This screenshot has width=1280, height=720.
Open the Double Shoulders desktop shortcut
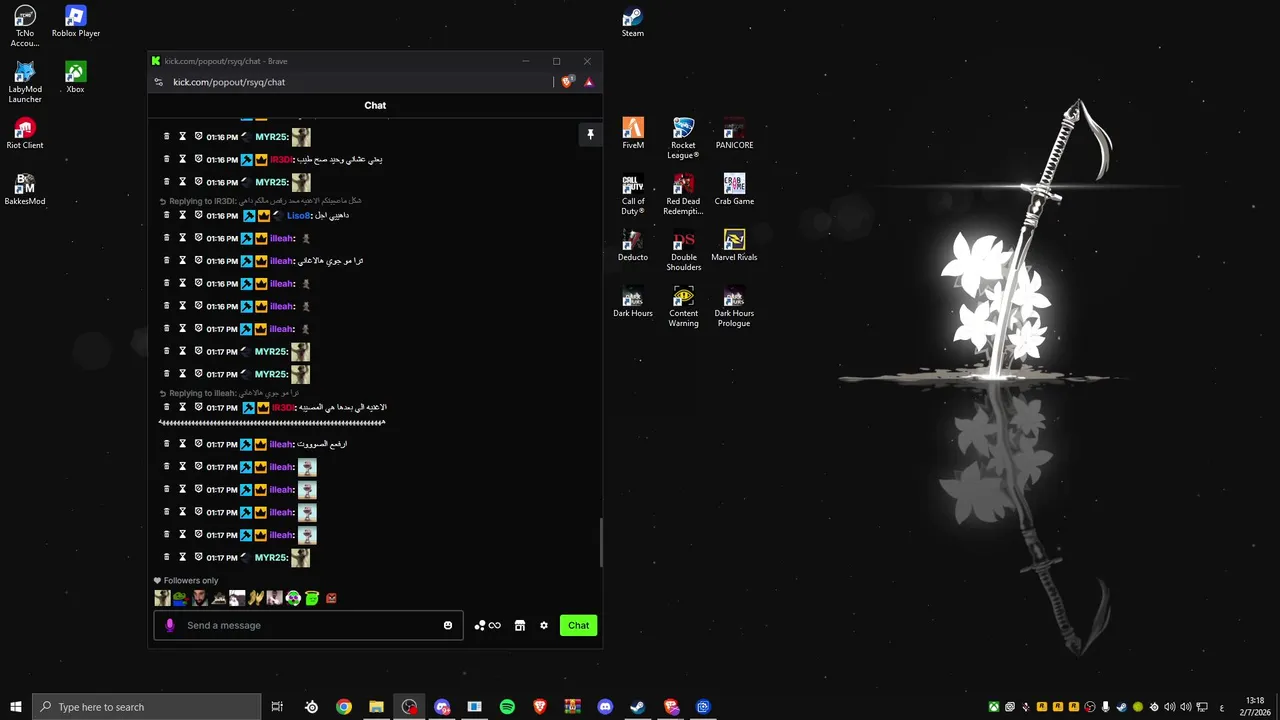tap(683, 250)
